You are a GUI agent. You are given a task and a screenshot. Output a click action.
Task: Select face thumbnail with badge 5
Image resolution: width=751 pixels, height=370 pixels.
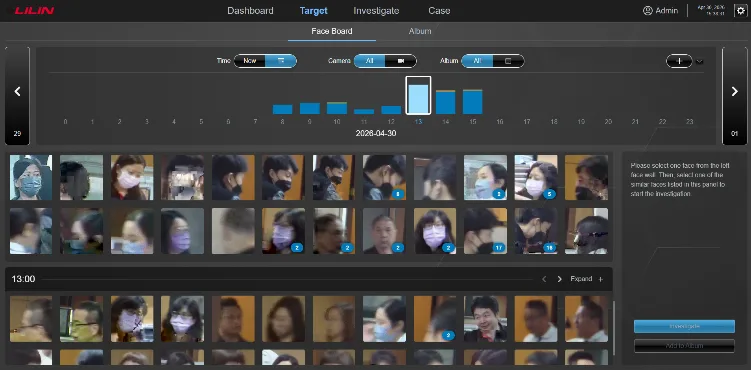[x=536, y=177]
